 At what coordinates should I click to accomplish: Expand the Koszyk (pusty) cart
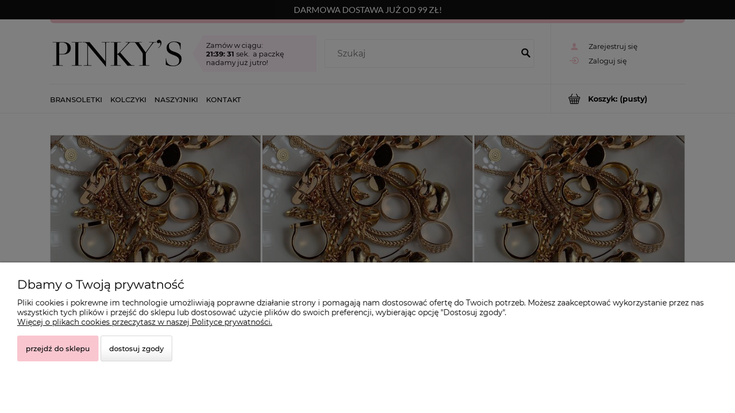(617, 99)
